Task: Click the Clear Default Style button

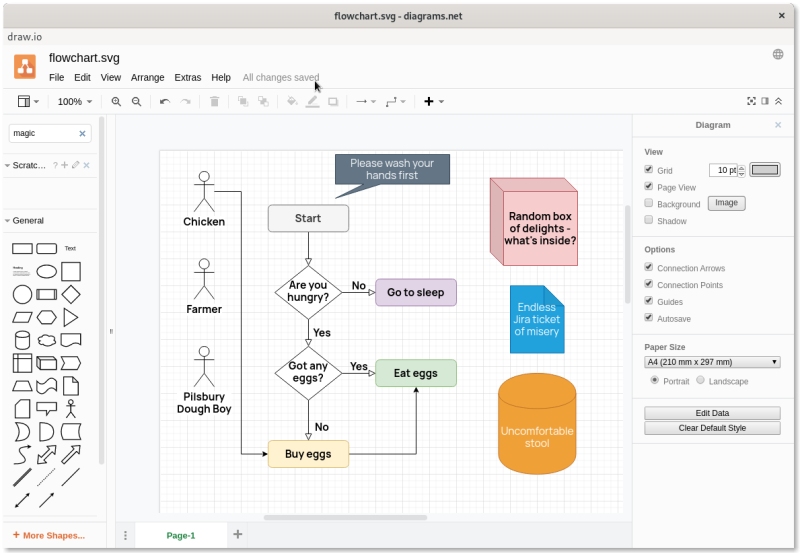Action: [712, 428]
